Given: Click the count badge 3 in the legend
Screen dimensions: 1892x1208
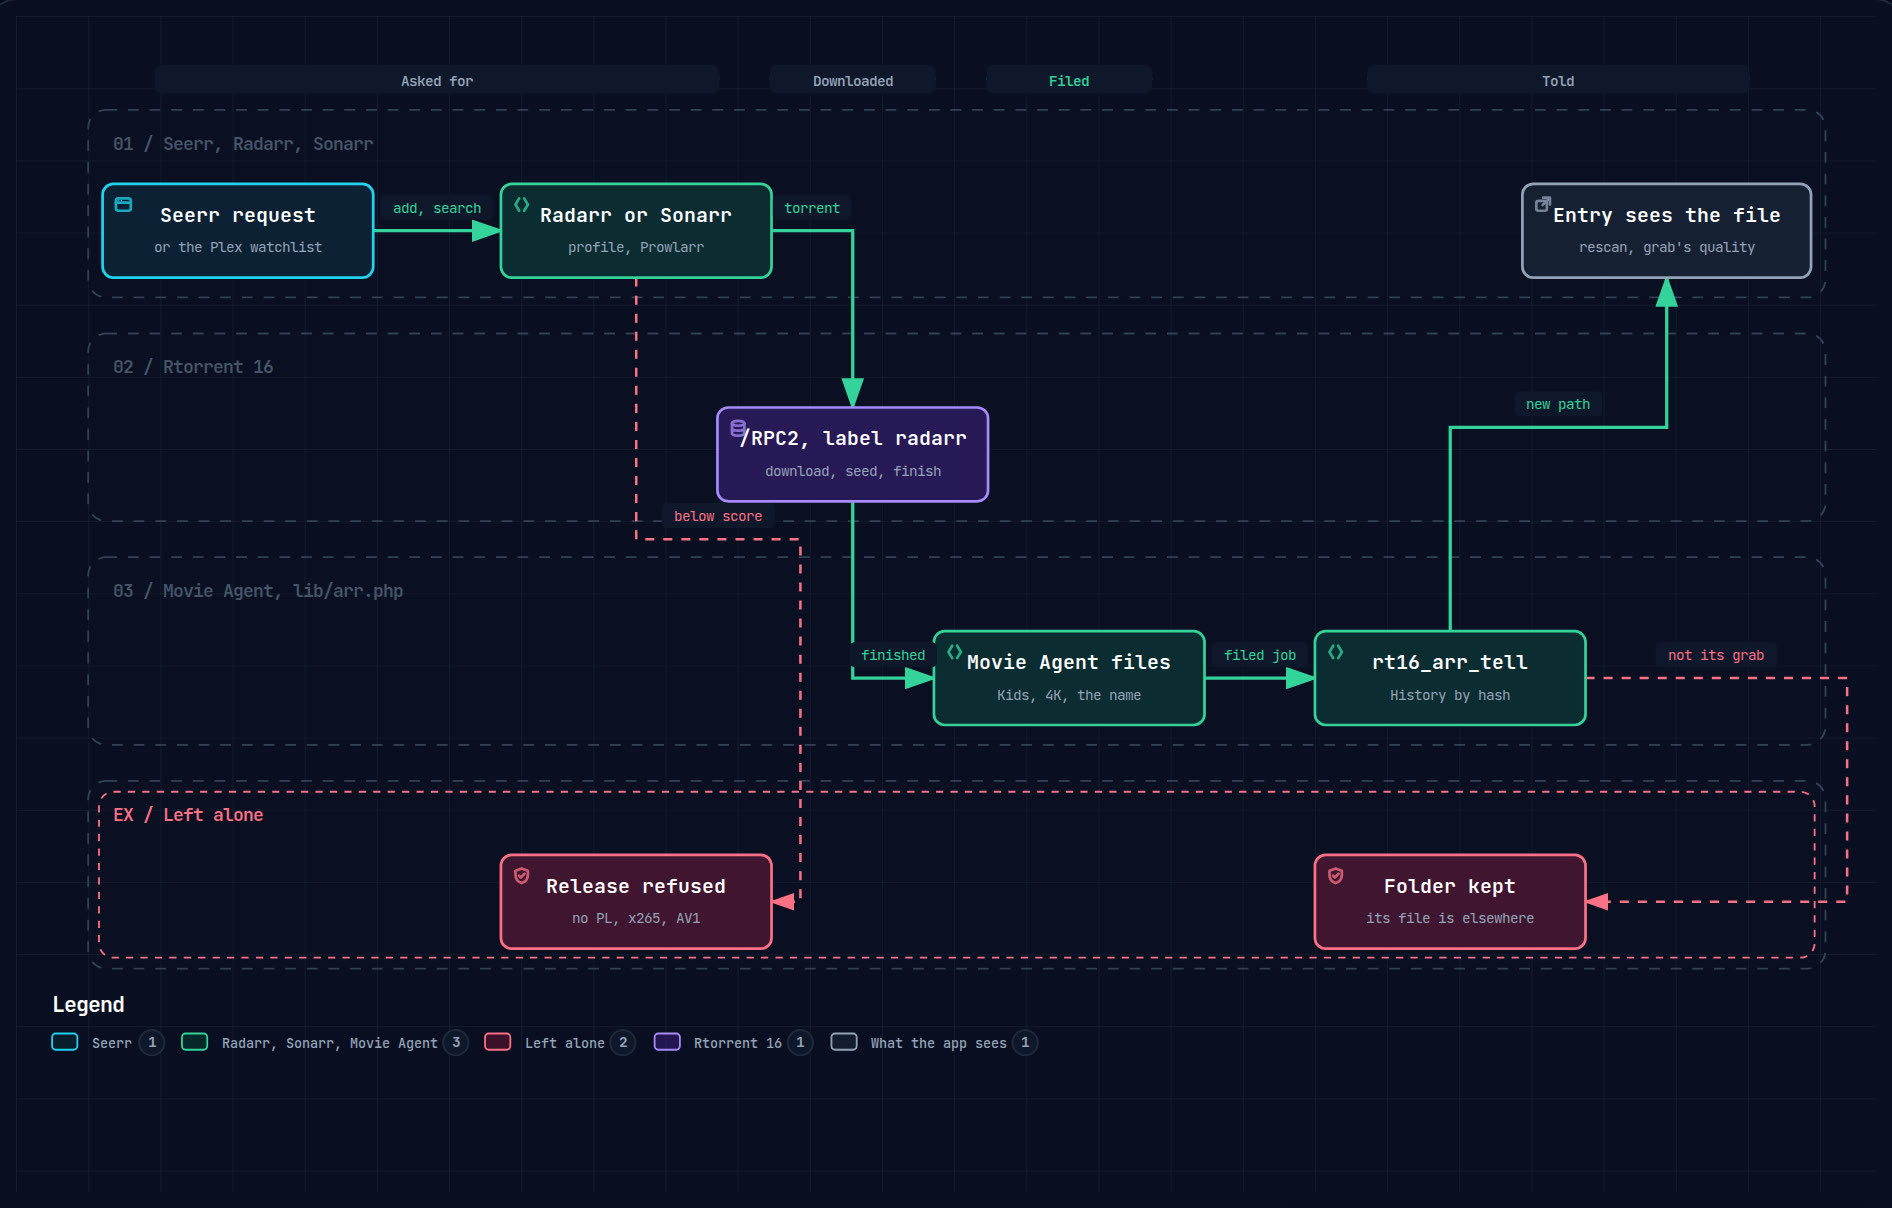Looking at the screenshot, I should point(456,1043).
